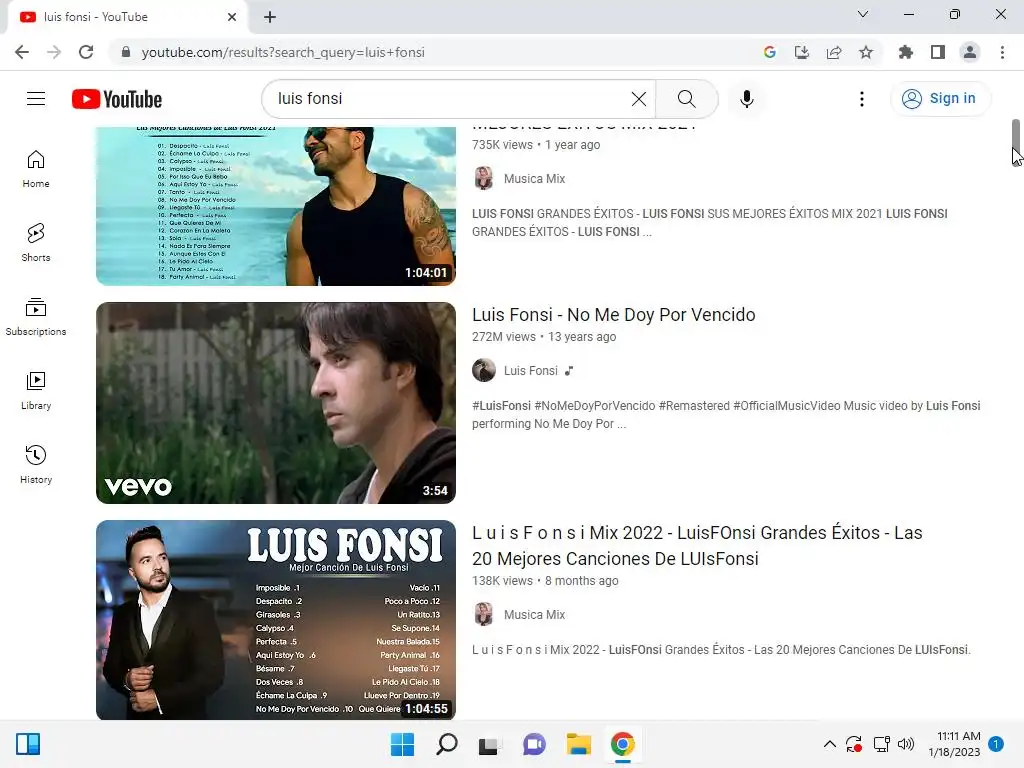Open Musica Mix channel of 735K views video
This screenshot has width=1024, height=768.
(x=534, y=179)
